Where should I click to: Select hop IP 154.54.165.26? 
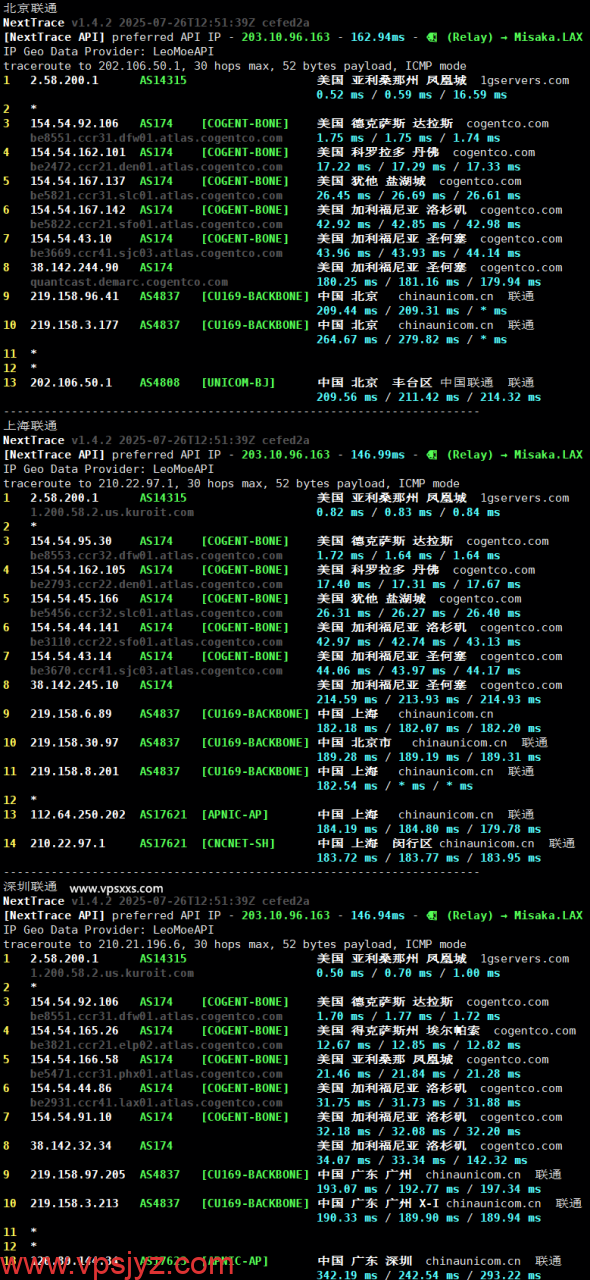[75, 1031]
